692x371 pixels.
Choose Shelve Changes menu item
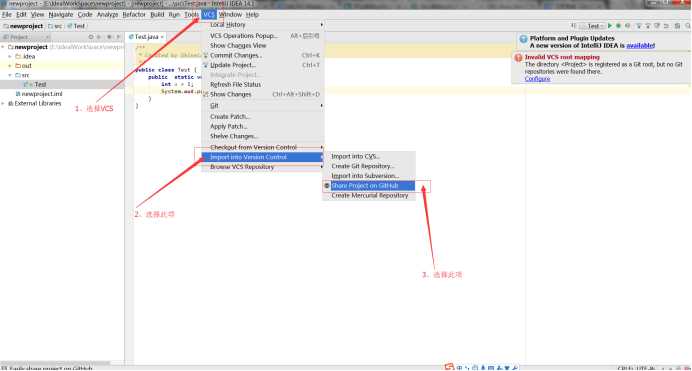click(x=263, y=137)
